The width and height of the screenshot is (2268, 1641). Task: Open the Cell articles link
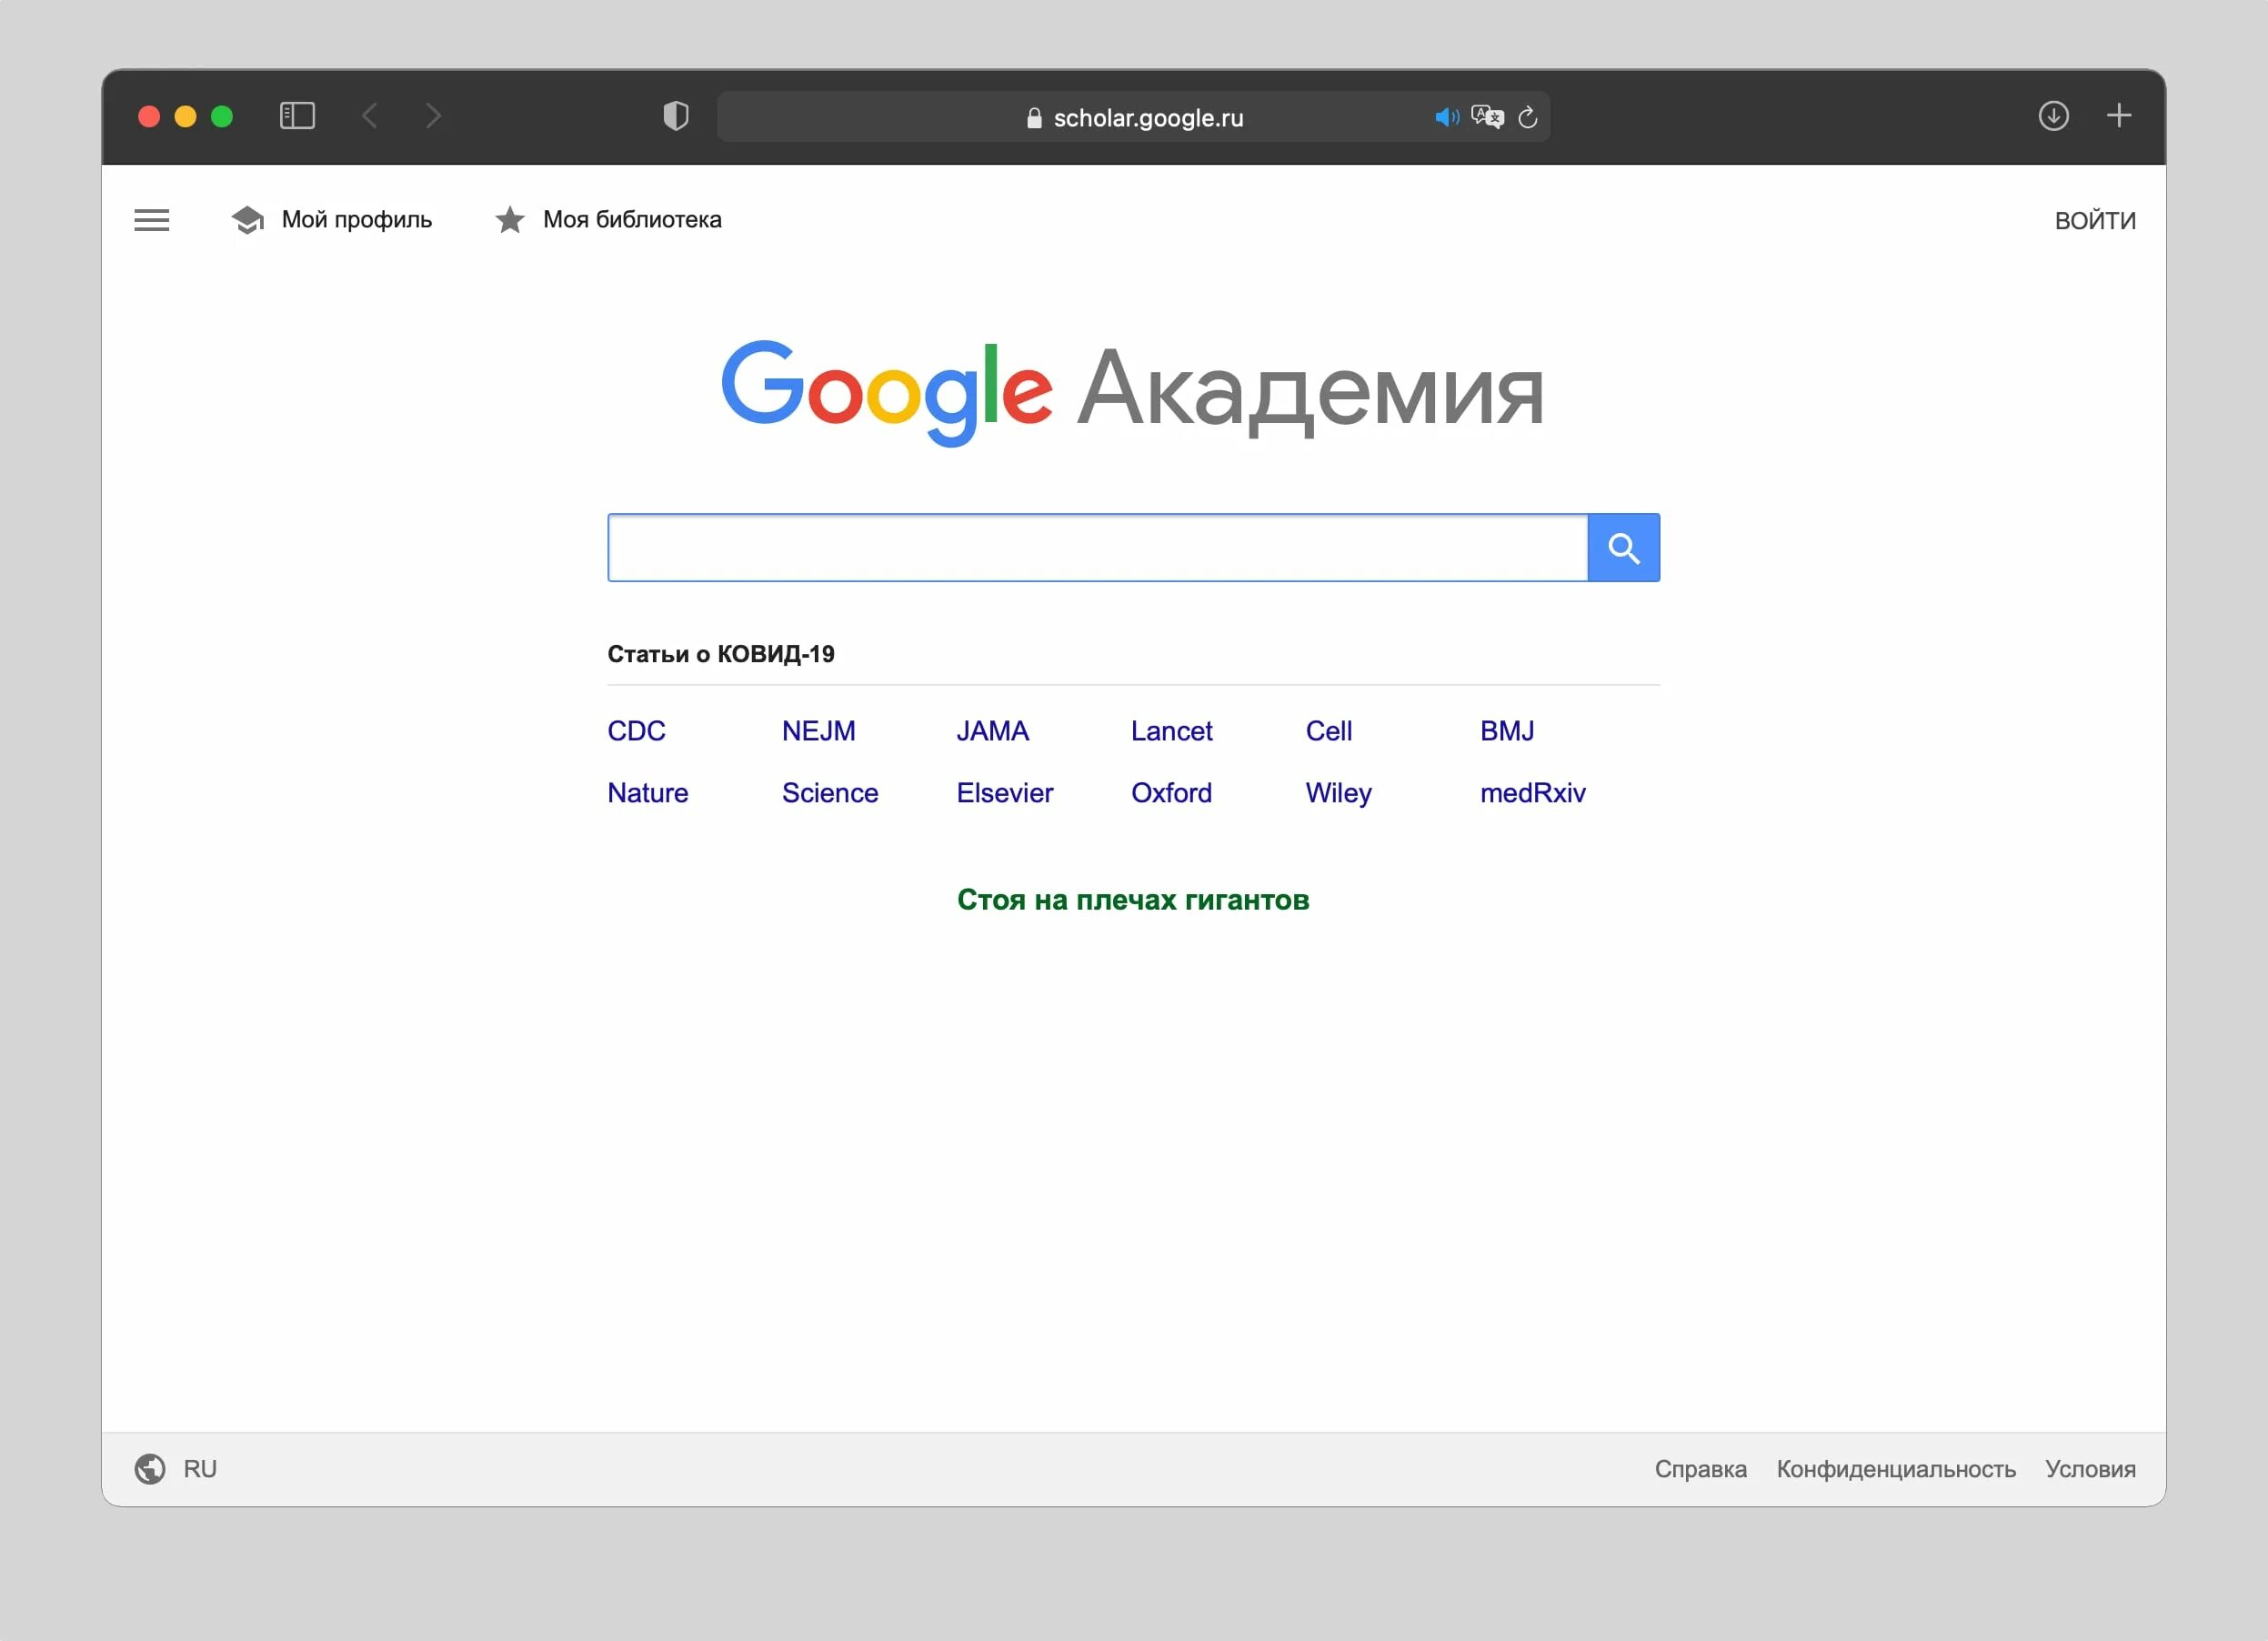(x=1328, y=731)
